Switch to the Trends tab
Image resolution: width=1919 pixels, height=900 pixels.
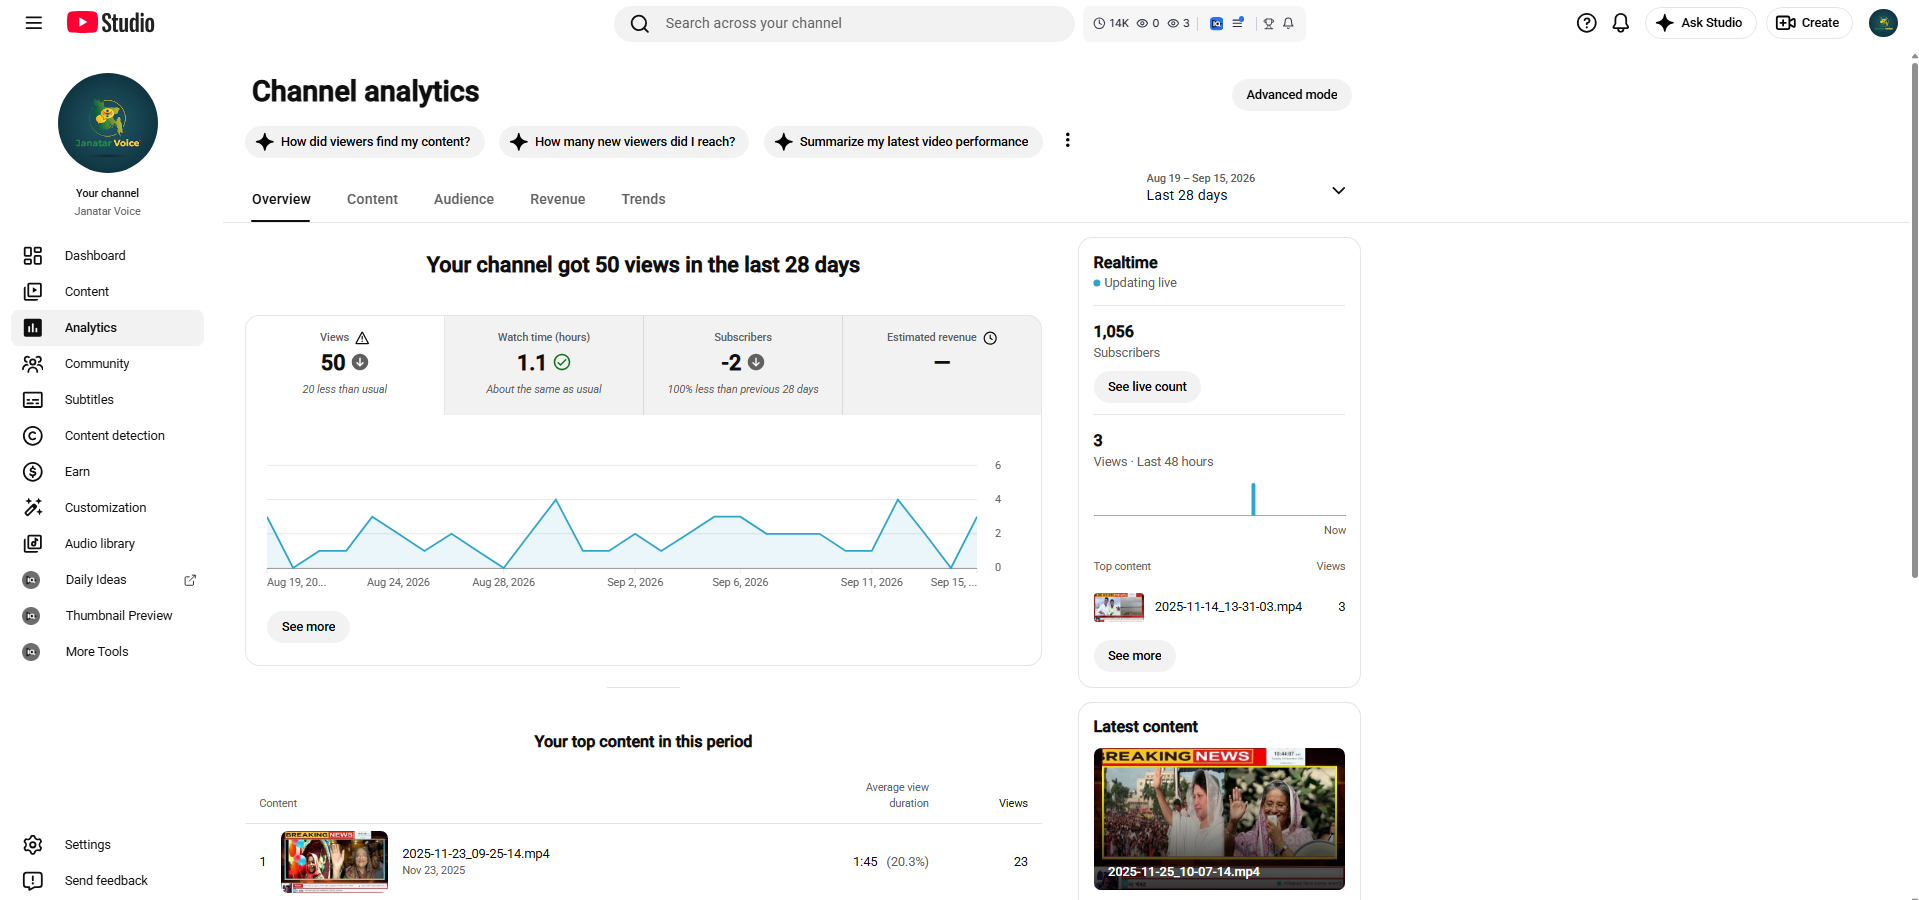point(643,199)
